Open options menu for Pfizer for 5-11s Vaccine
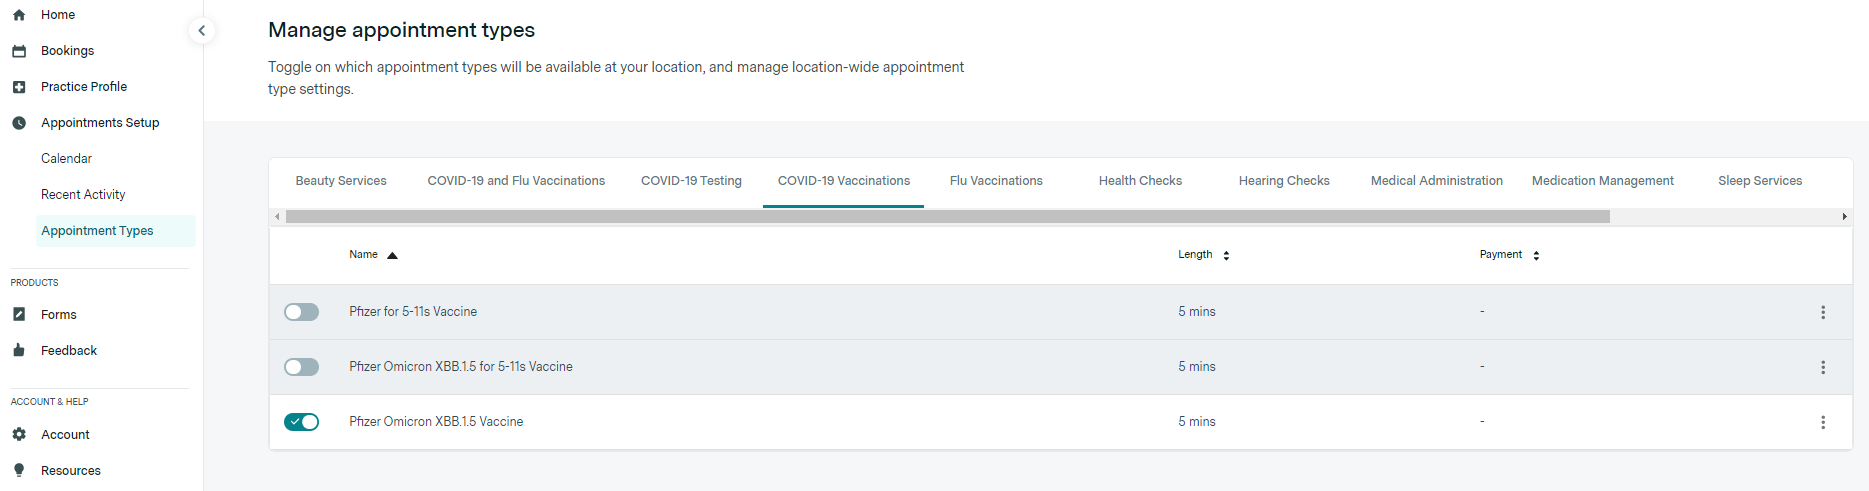 [1823, 312]
